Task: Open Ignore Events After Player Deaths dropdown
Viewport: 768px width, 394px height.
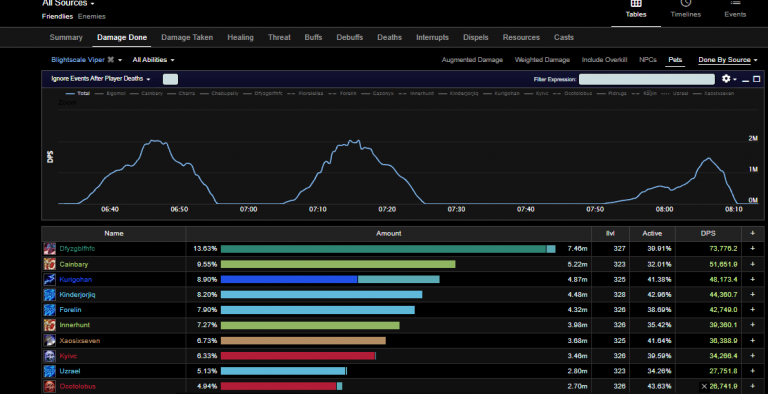Action: point(100,79)
